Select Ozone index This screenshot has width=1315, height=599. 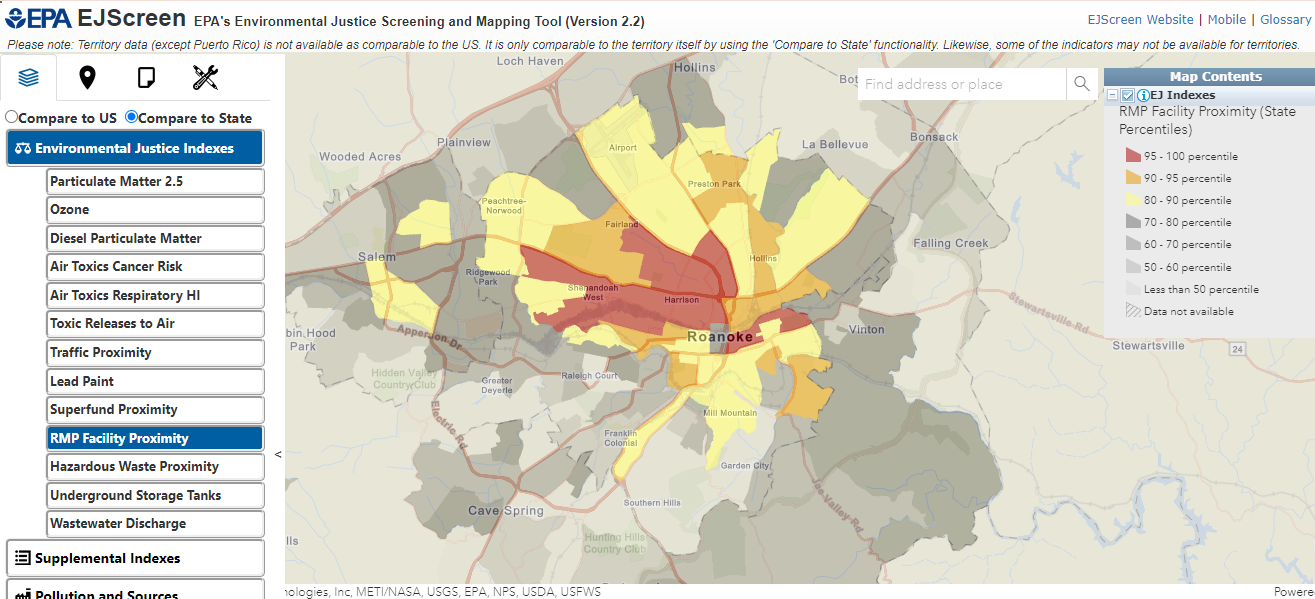point(156,210)
